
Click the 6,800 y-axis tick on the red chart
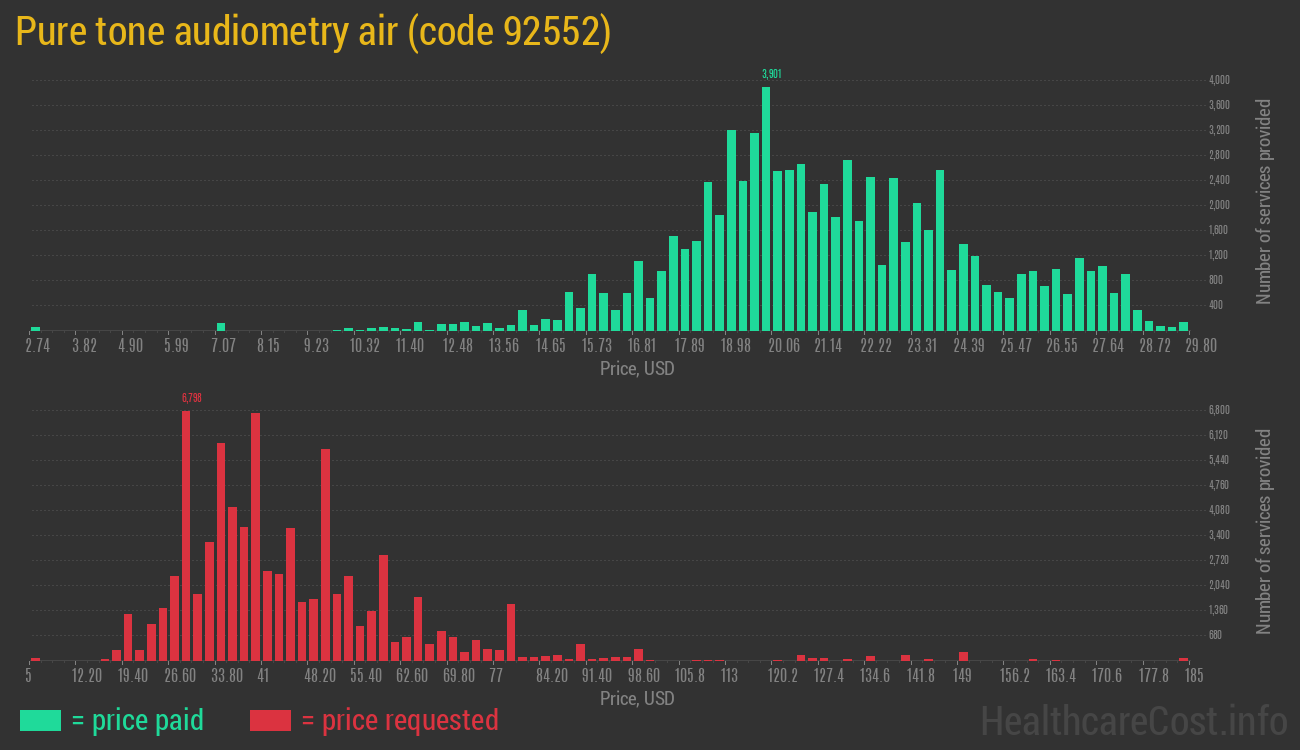click(x=1219, y=410)
